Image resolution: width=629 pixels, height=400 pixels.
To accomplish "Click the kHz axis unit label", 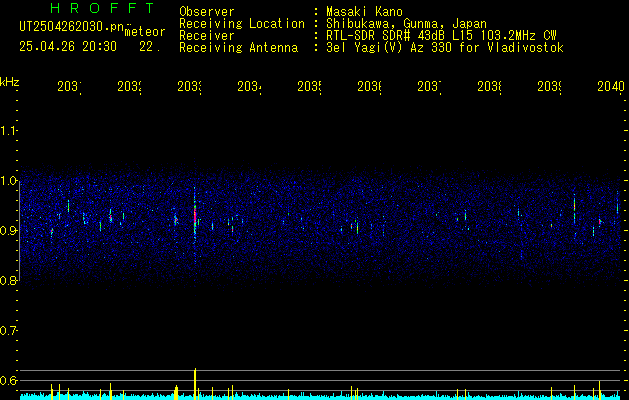I will pos(10,82).
